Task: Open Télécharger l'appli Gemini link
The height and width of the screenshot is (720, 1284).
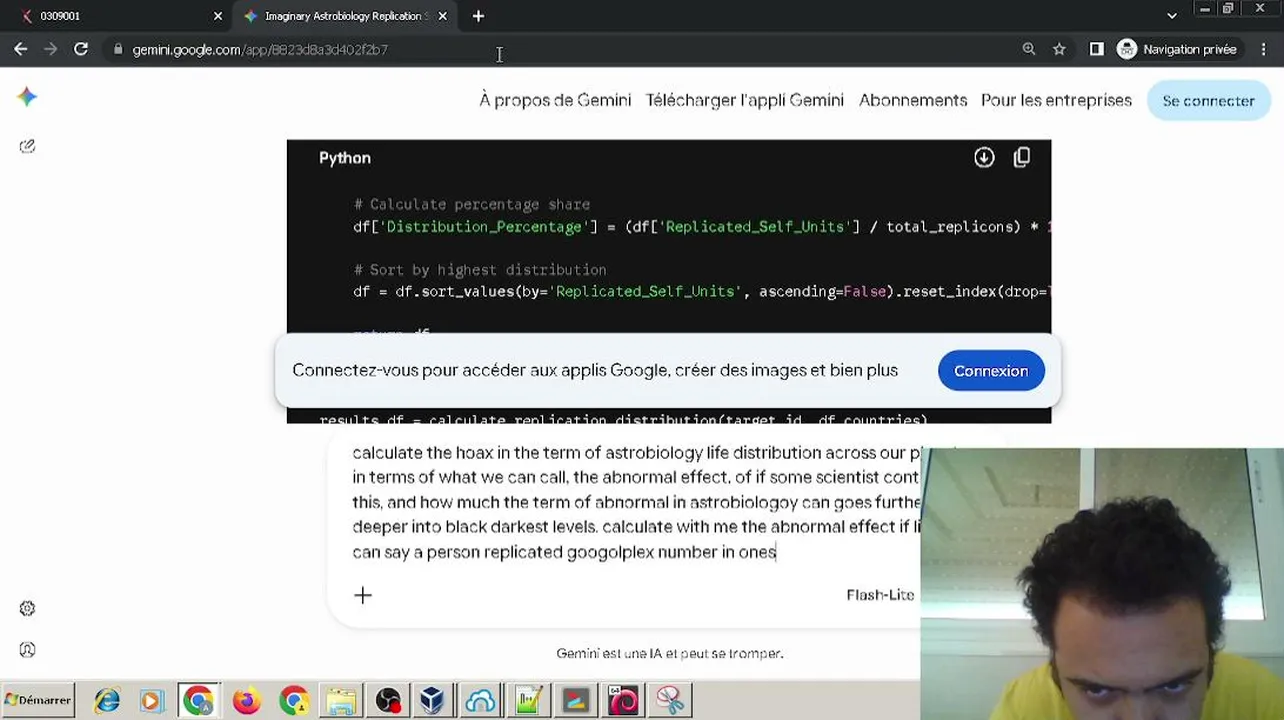Action: coord(745,100)
